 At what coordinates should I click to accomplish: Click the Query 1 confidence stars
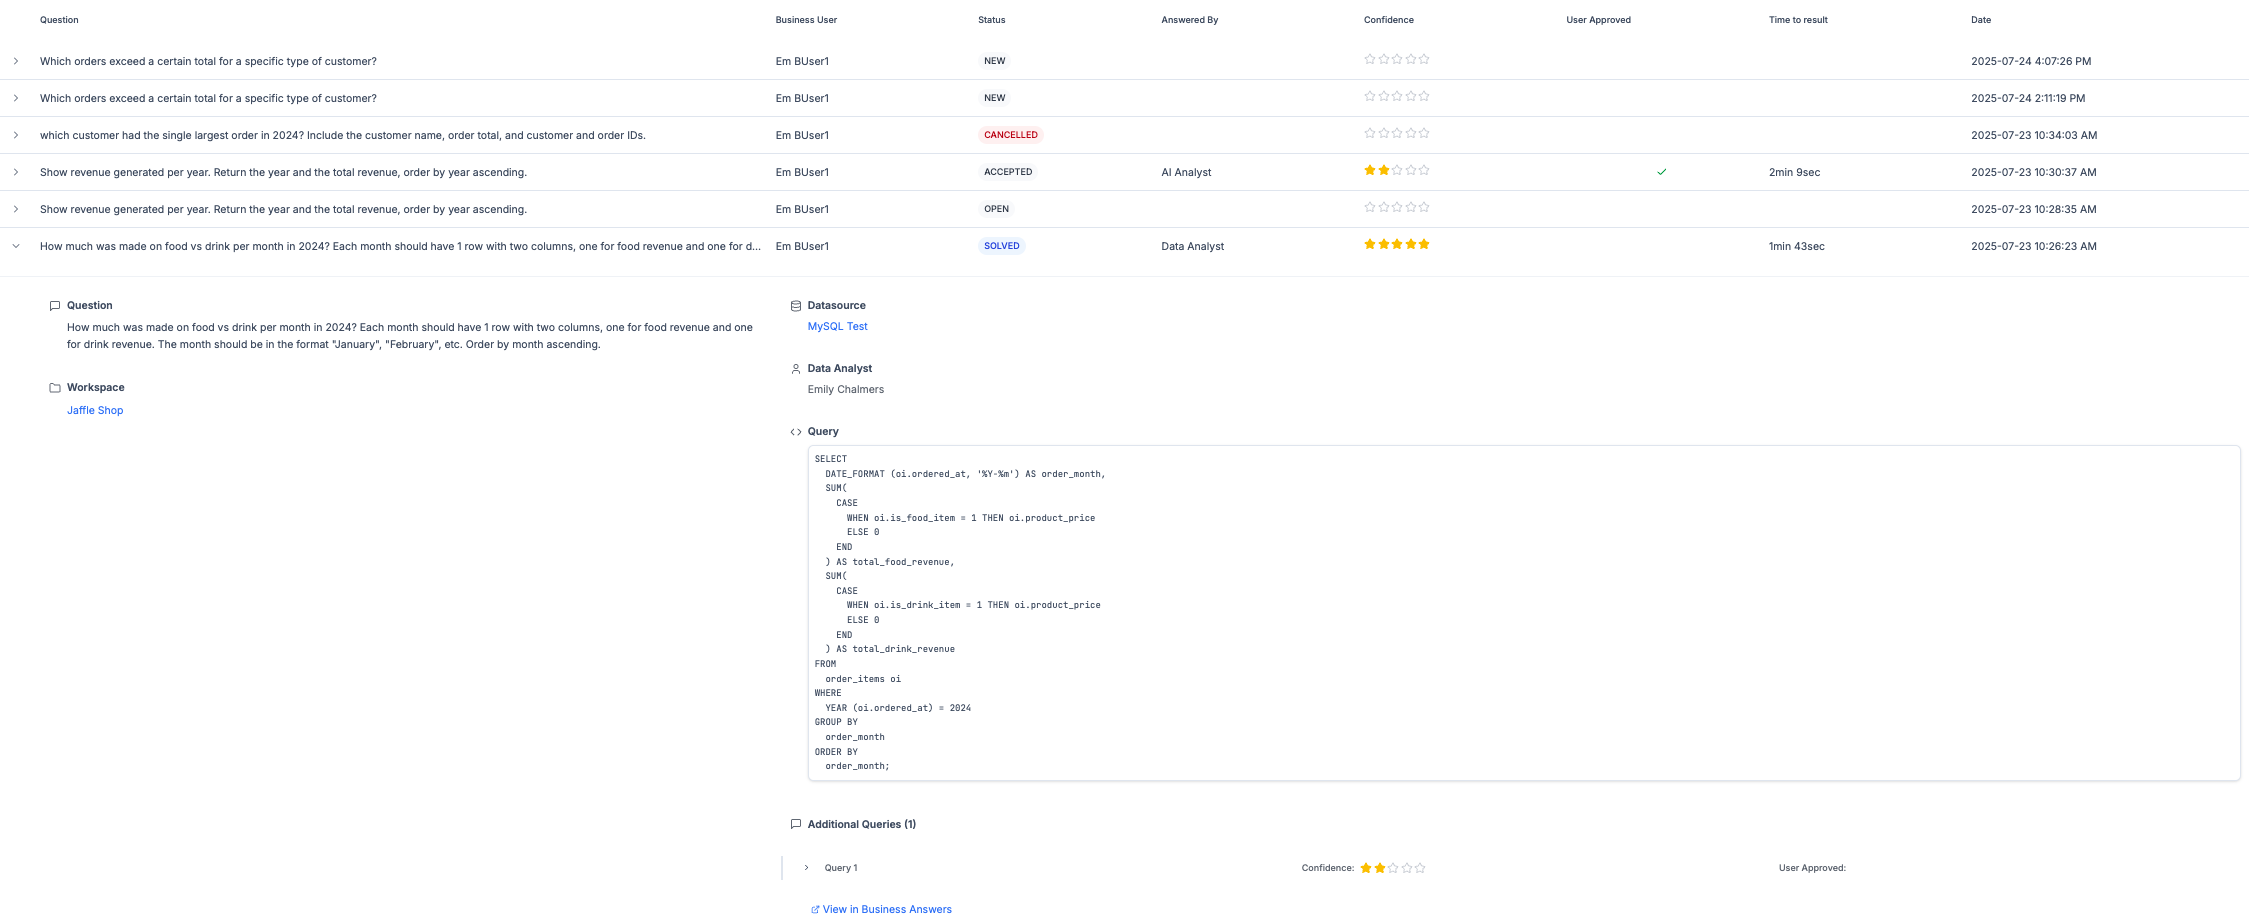(1393, 868)
